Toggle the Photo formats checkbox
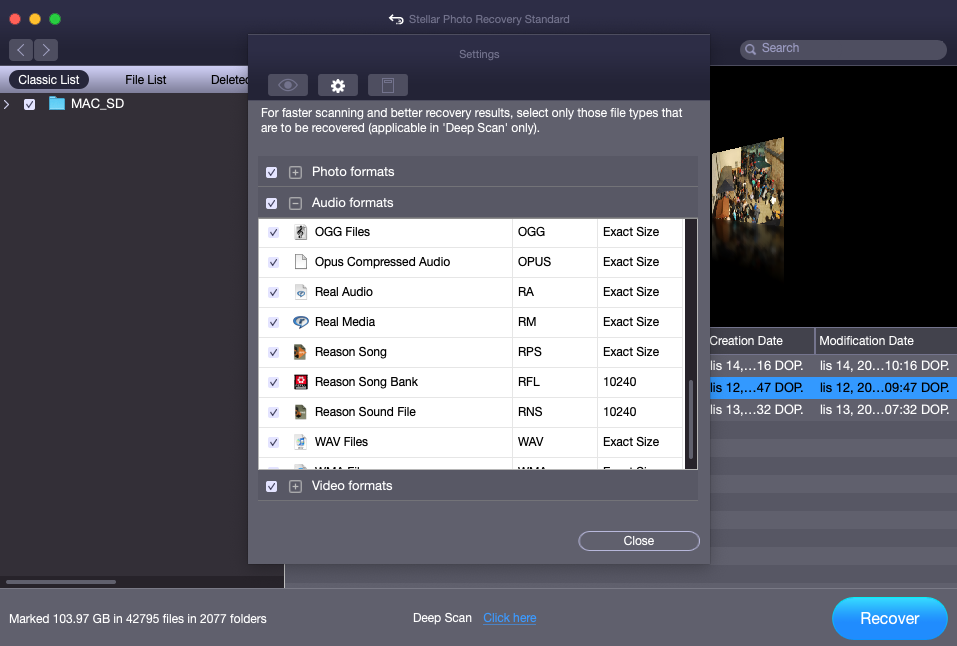 272,172
